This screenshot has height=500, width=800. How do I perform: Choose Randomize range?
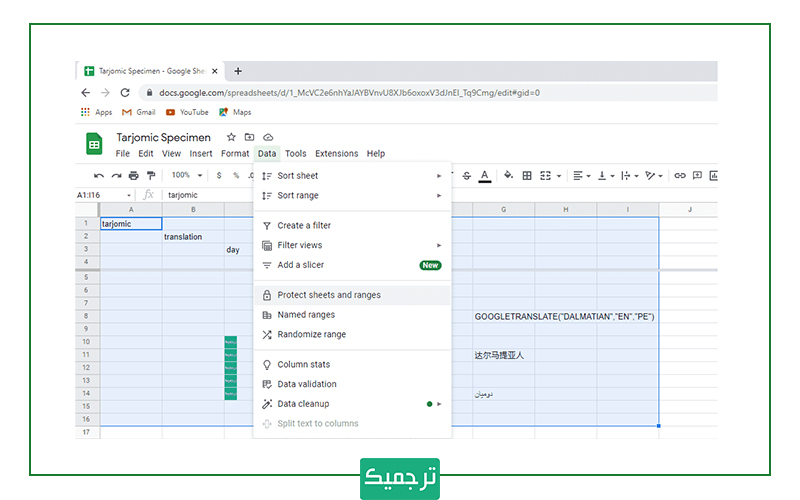coord(352,334)
